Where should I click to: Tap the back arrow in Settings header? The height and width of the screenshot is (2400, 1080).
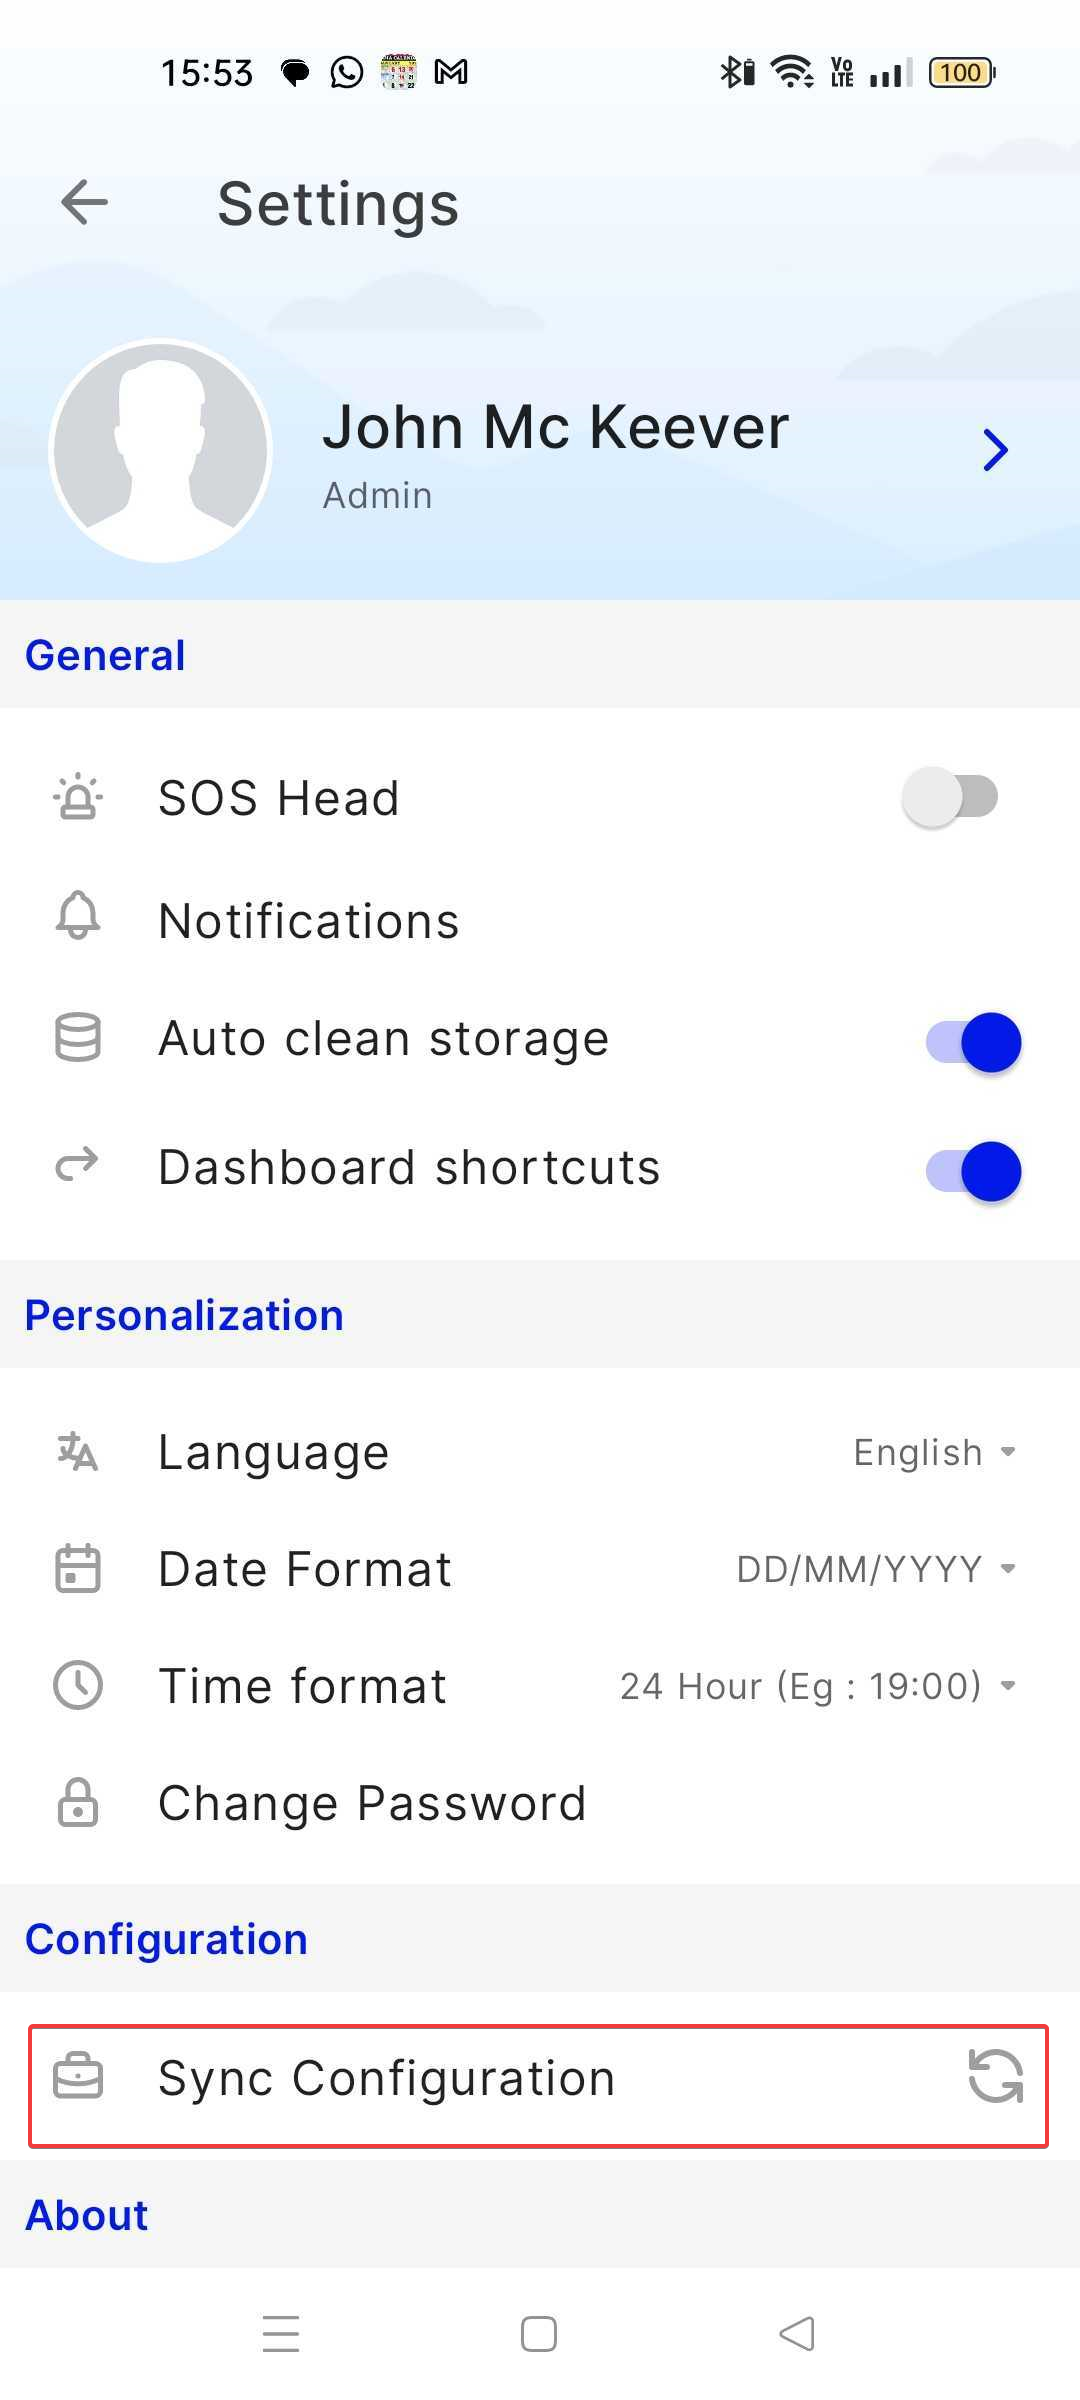(84, 203)
